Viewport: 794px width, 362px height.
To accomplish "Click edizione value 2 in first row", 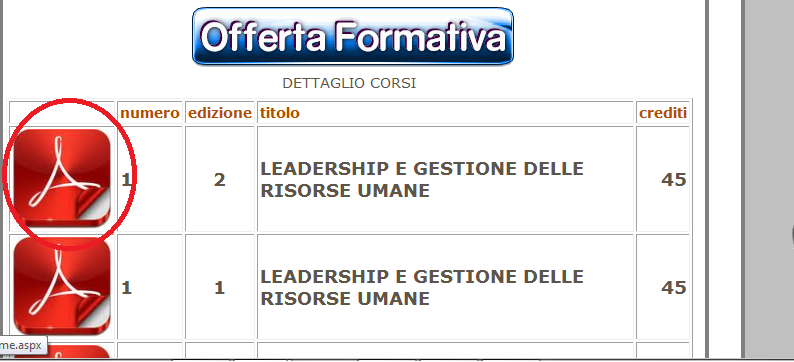I will (219, 179).
